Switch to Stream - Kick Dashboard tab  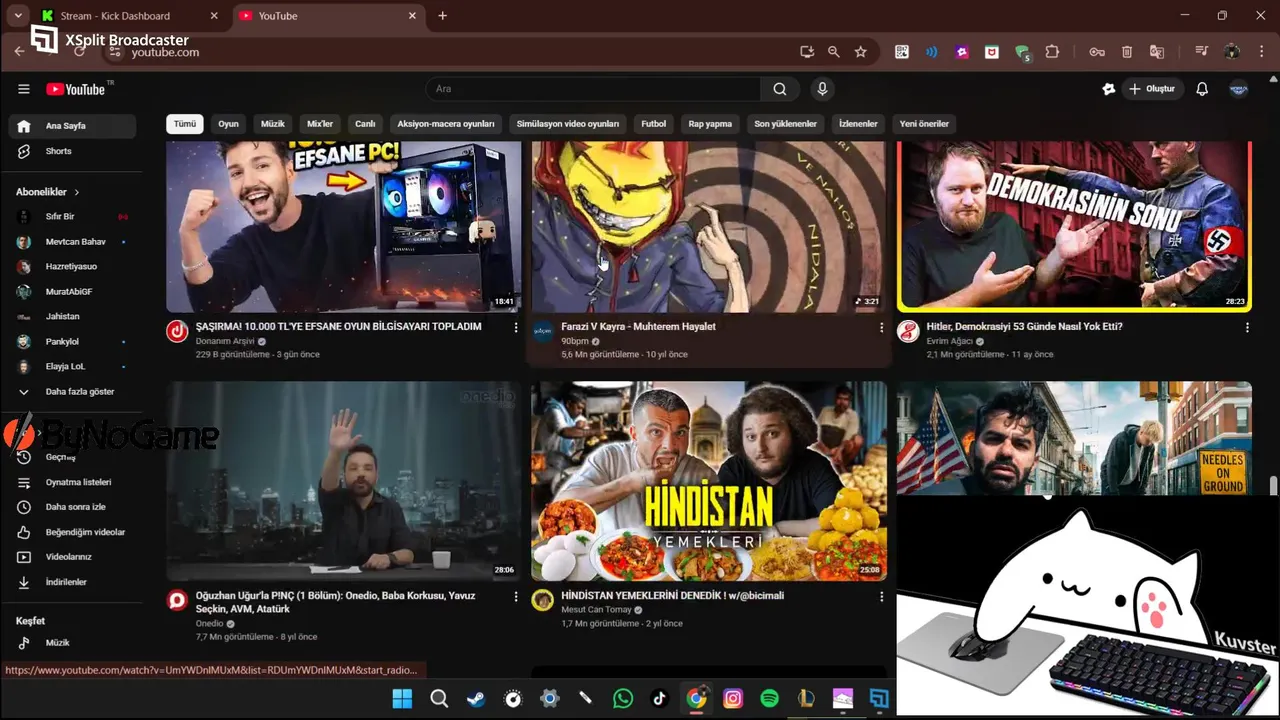click(x=128, y=16)
